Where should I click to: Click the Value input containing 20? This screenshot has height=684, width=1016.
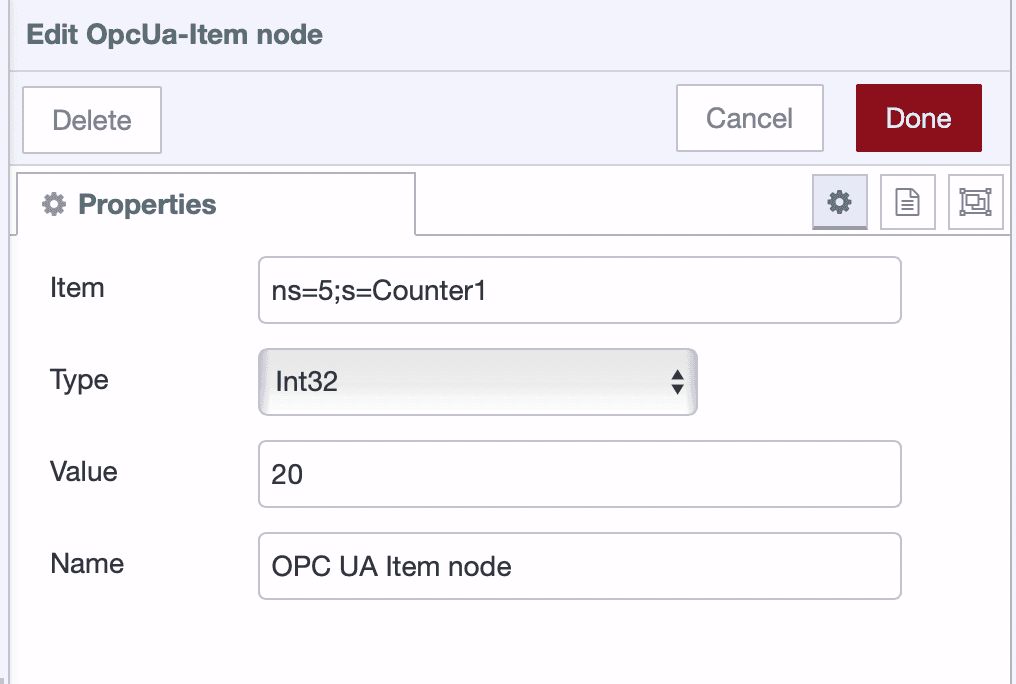coord(579,473)
